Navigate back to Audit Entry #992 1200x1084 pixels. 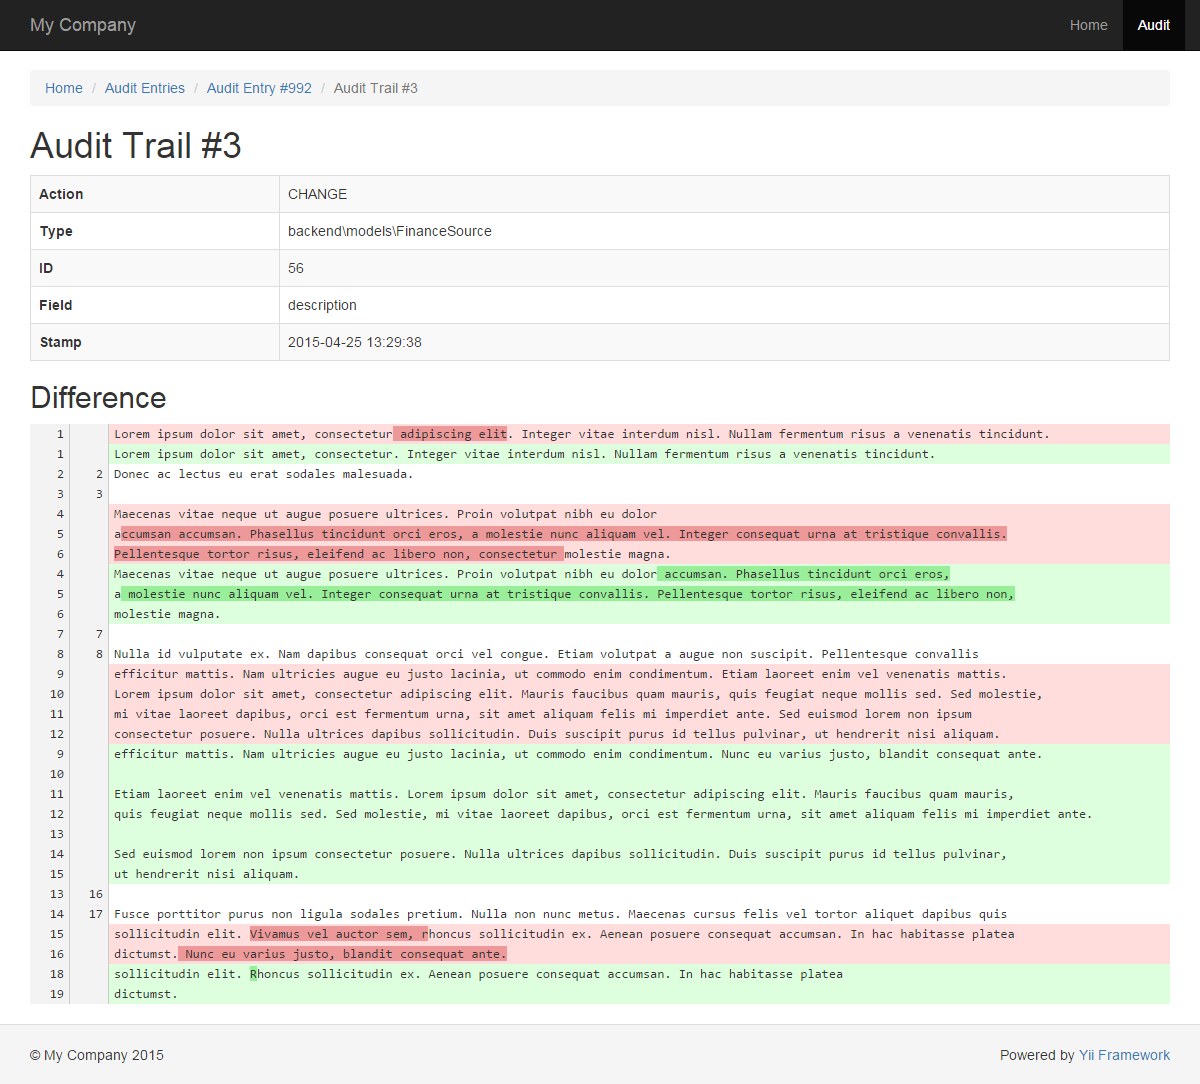click(x=259, y=88)
